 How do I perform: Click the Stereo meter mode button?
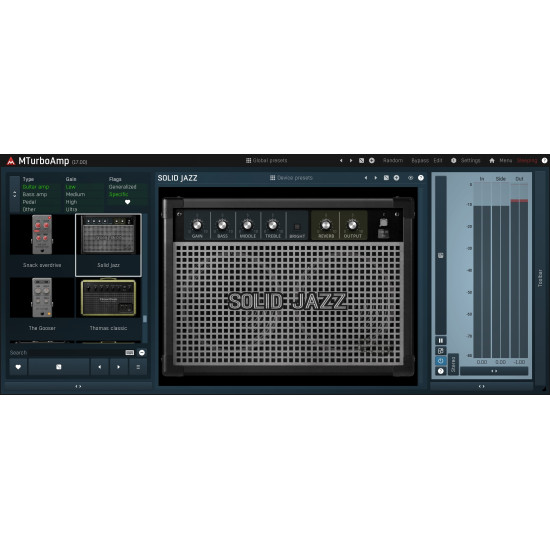(453, 364)
